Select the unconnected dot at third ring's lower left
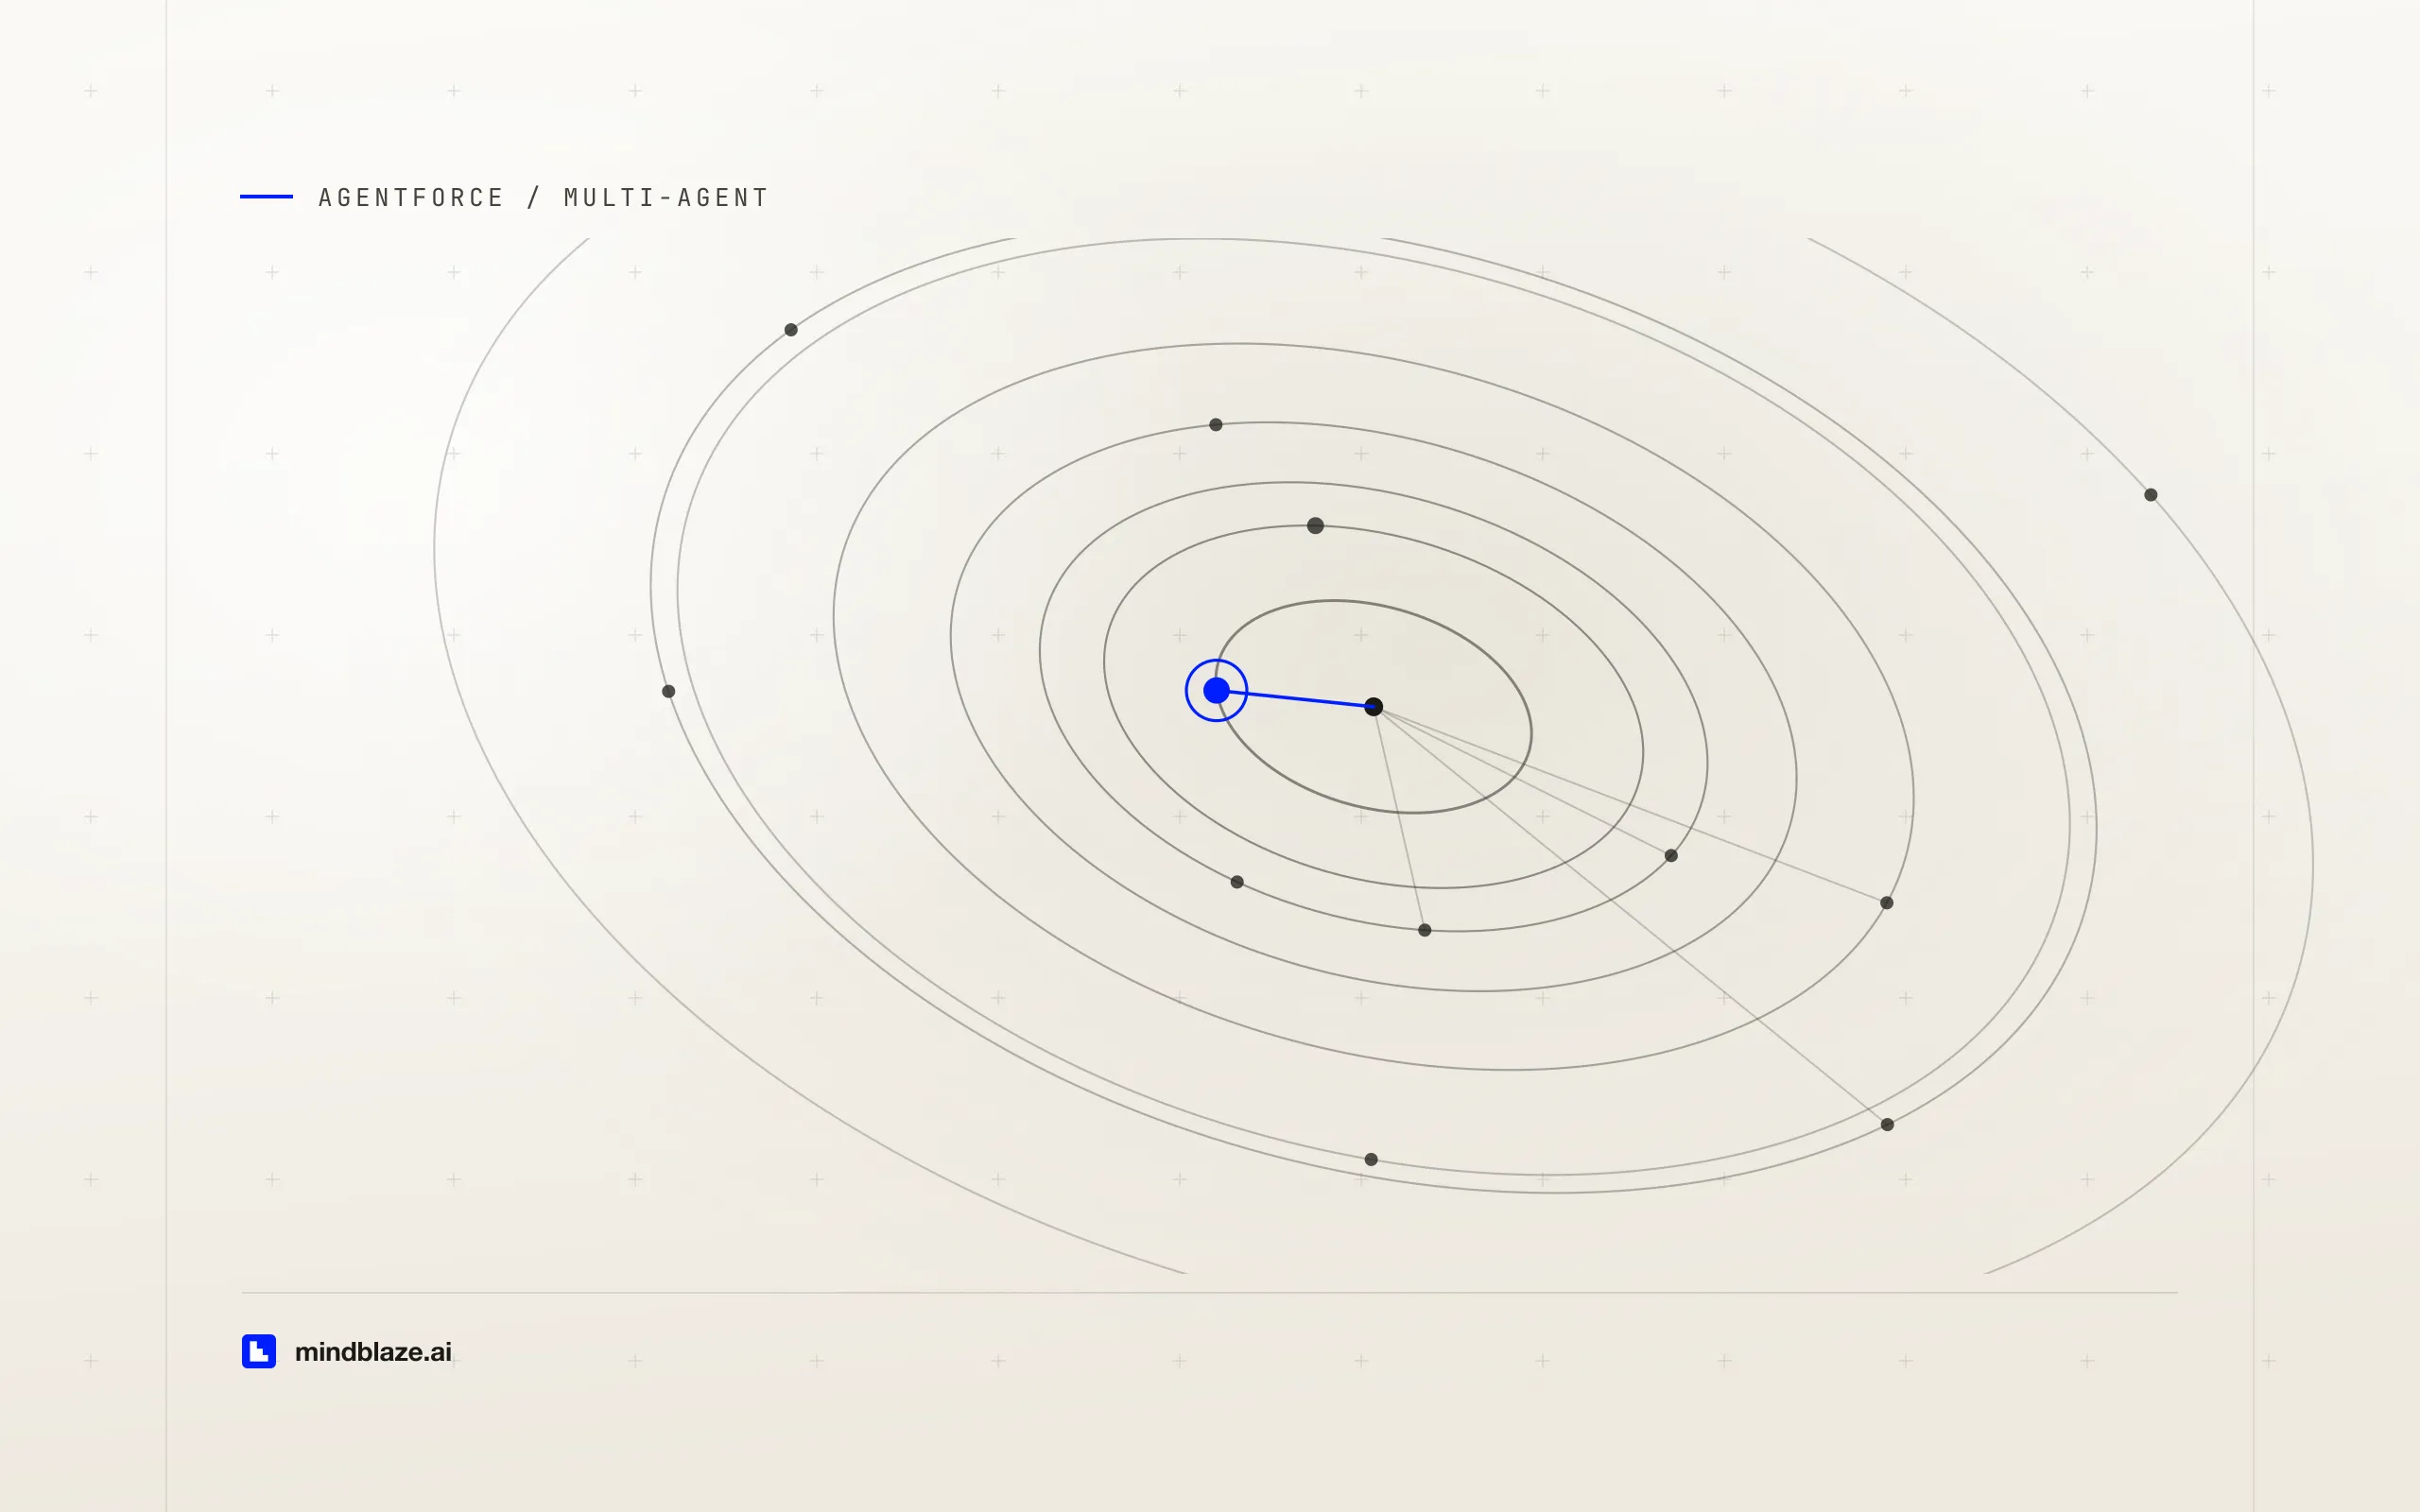 1237,882
